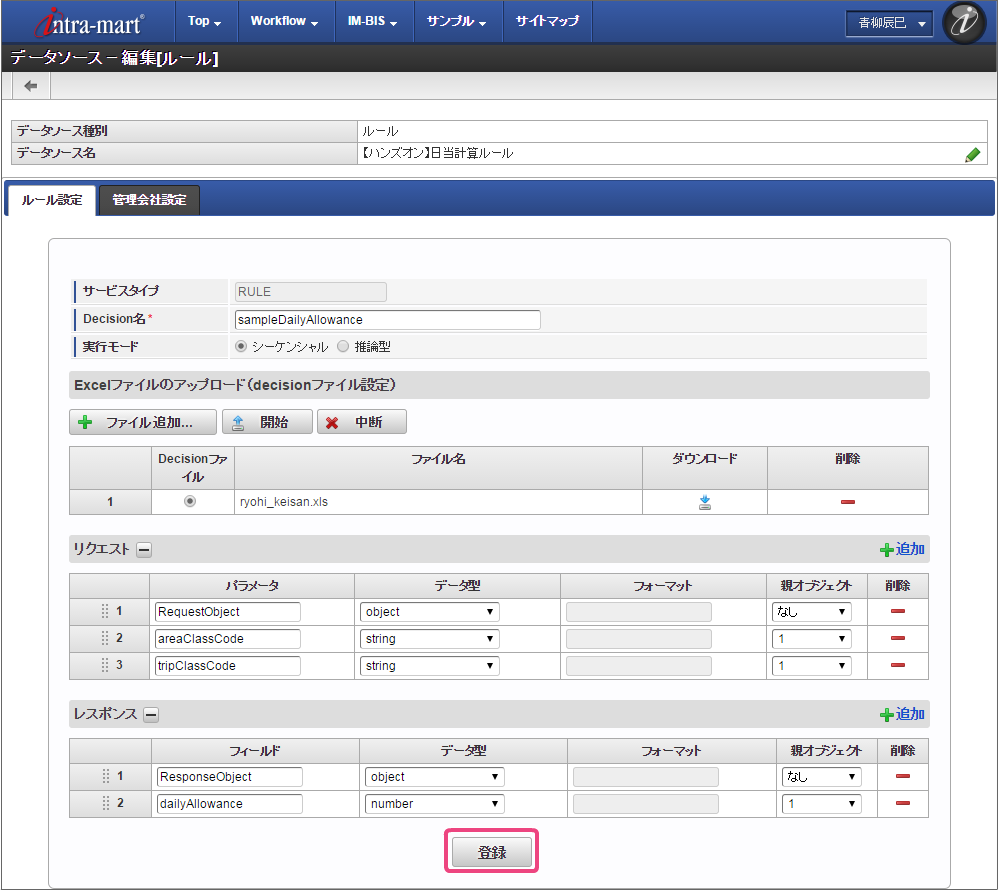Add a new response field row
Image resolution: width=998 pixels, height=890 pixels.
pos(902,714)
